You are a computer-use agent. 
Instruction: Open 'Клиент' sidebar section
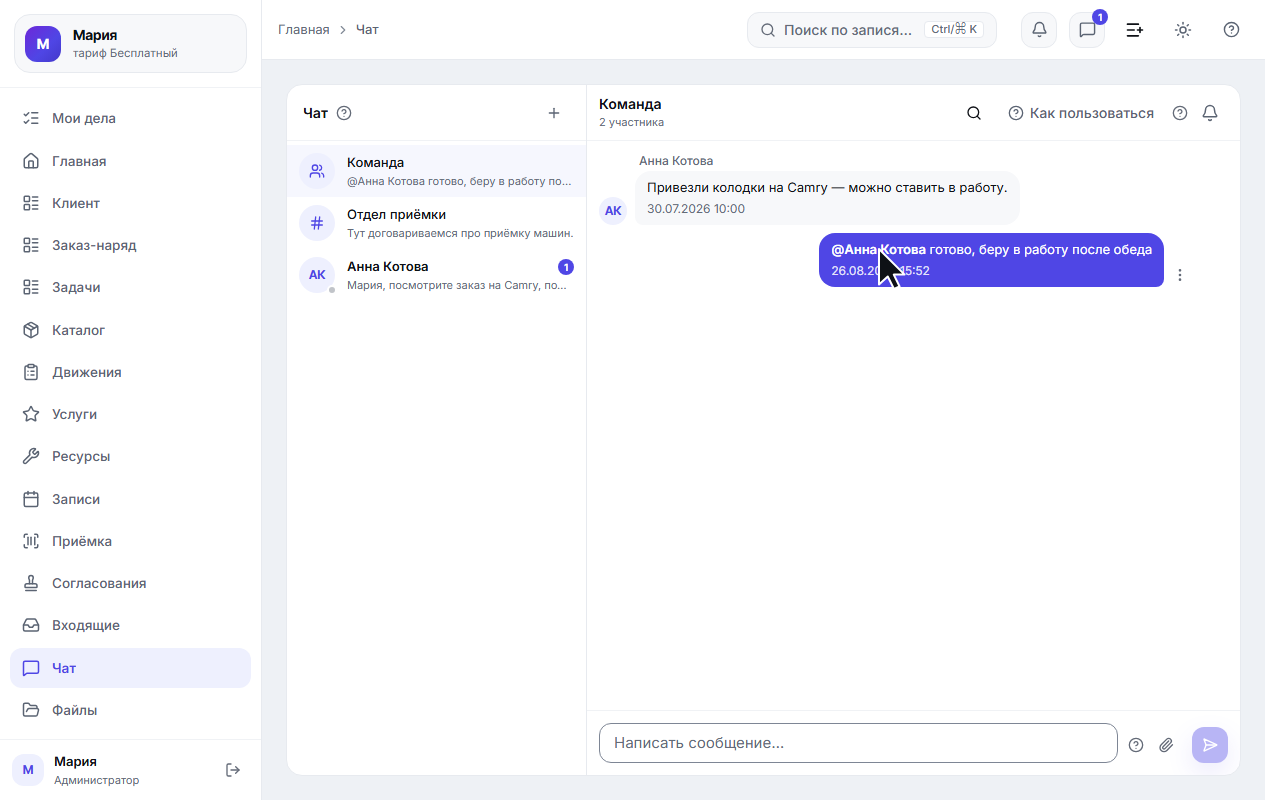pos(130,203)
